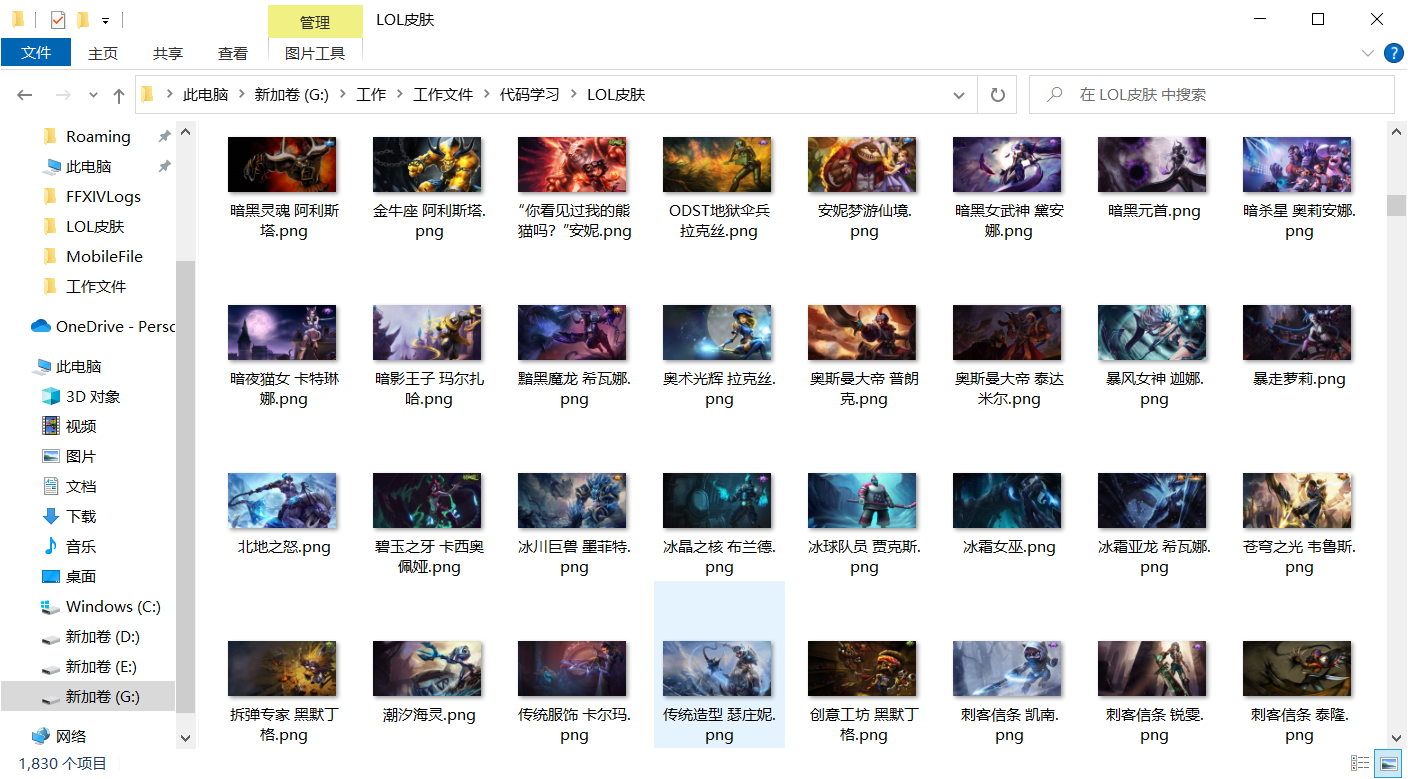1408x779 pixels.
Task: Click the 新加卷 (E:) drive icon
Action: [x=51, y=667]
